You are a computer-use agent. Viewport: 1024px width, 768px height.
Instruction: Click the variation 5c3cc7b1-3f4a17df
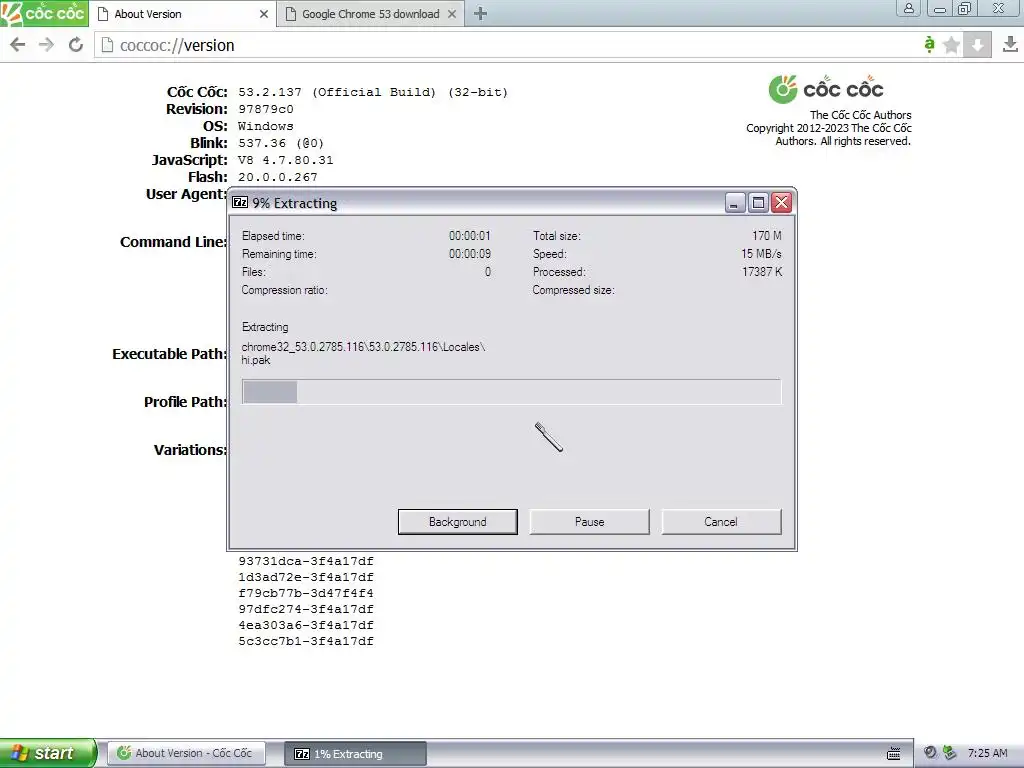pyautogui.click(x=306, y=641)
